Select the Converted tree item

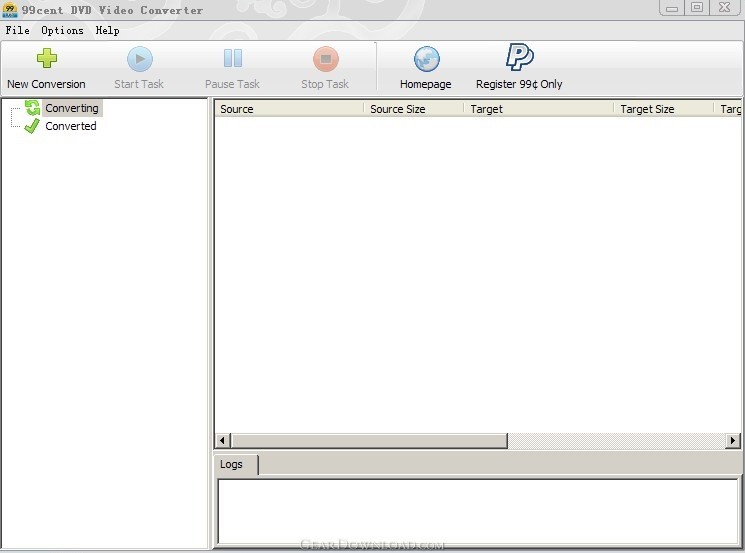(x=71, y=126)
